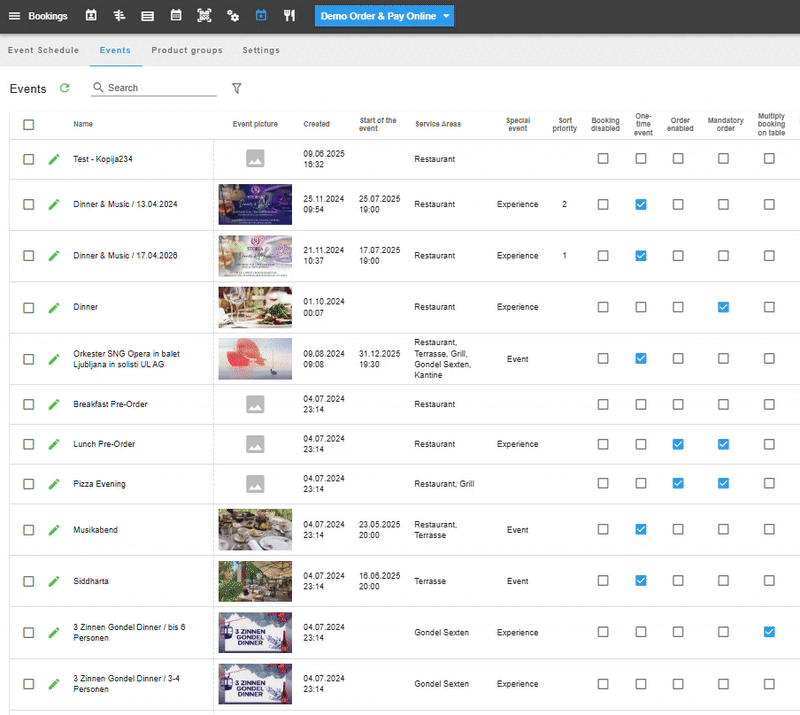800x715 pixels.
Task: Click the Bookings title in top bar
Action: (x=48, y=16)
